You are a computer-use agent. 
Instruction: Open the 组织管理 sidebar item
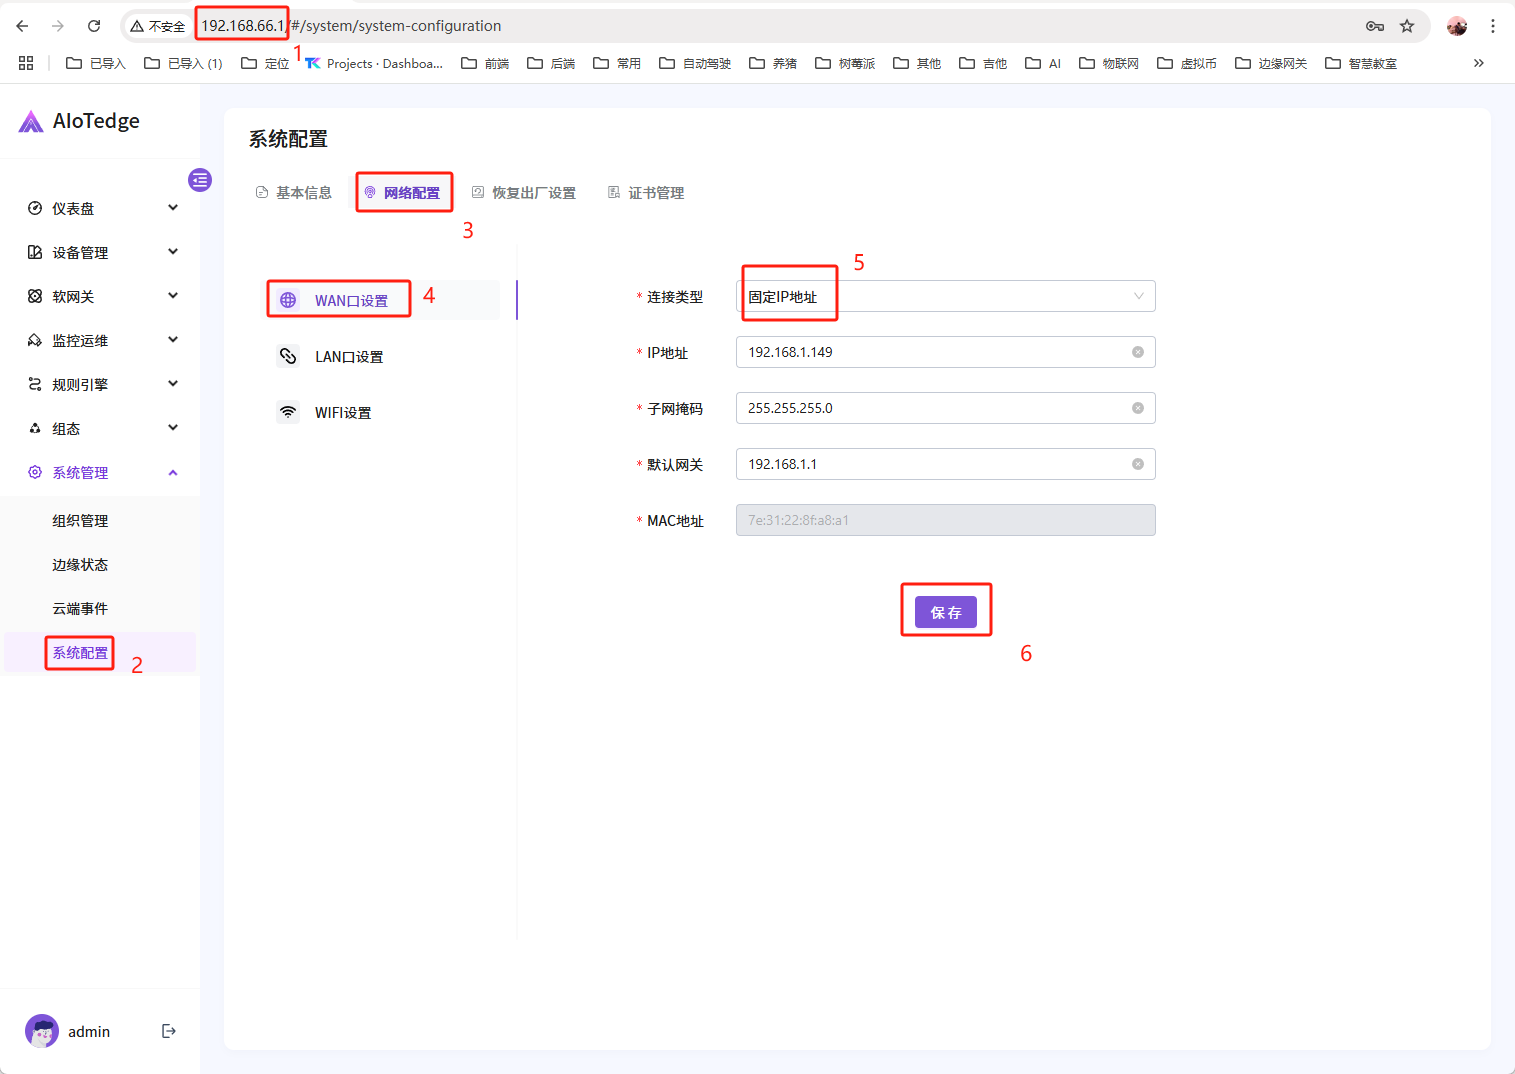(80, 521)
